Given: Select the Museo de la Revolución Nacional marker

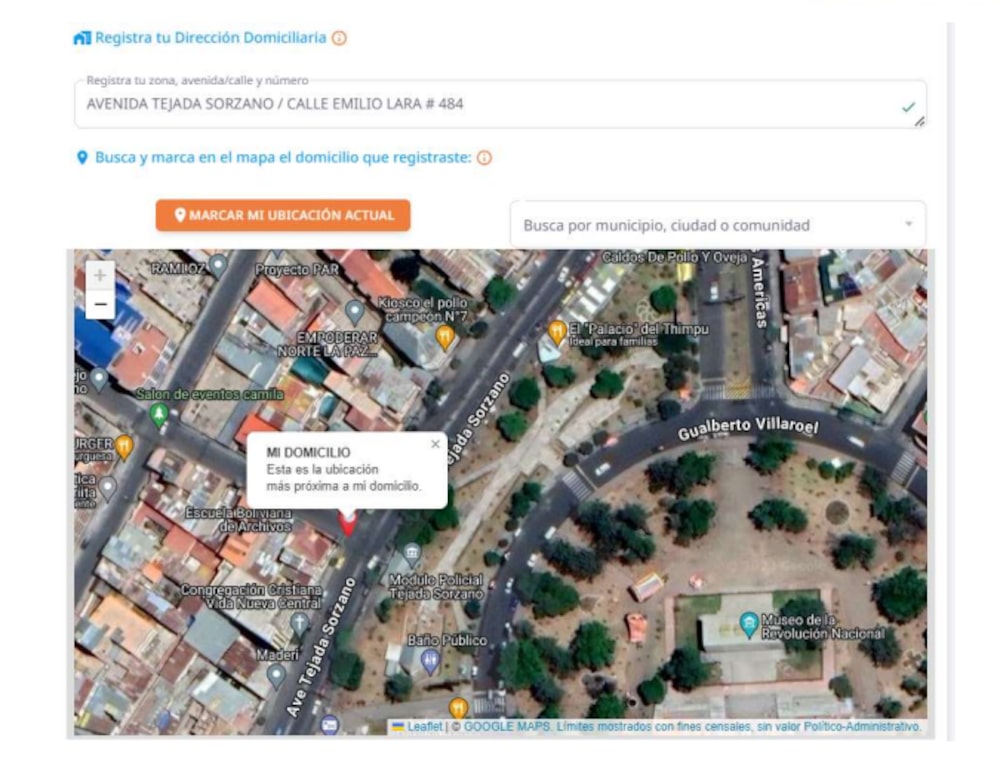Looking at the screenshot, I should (748, 625).
